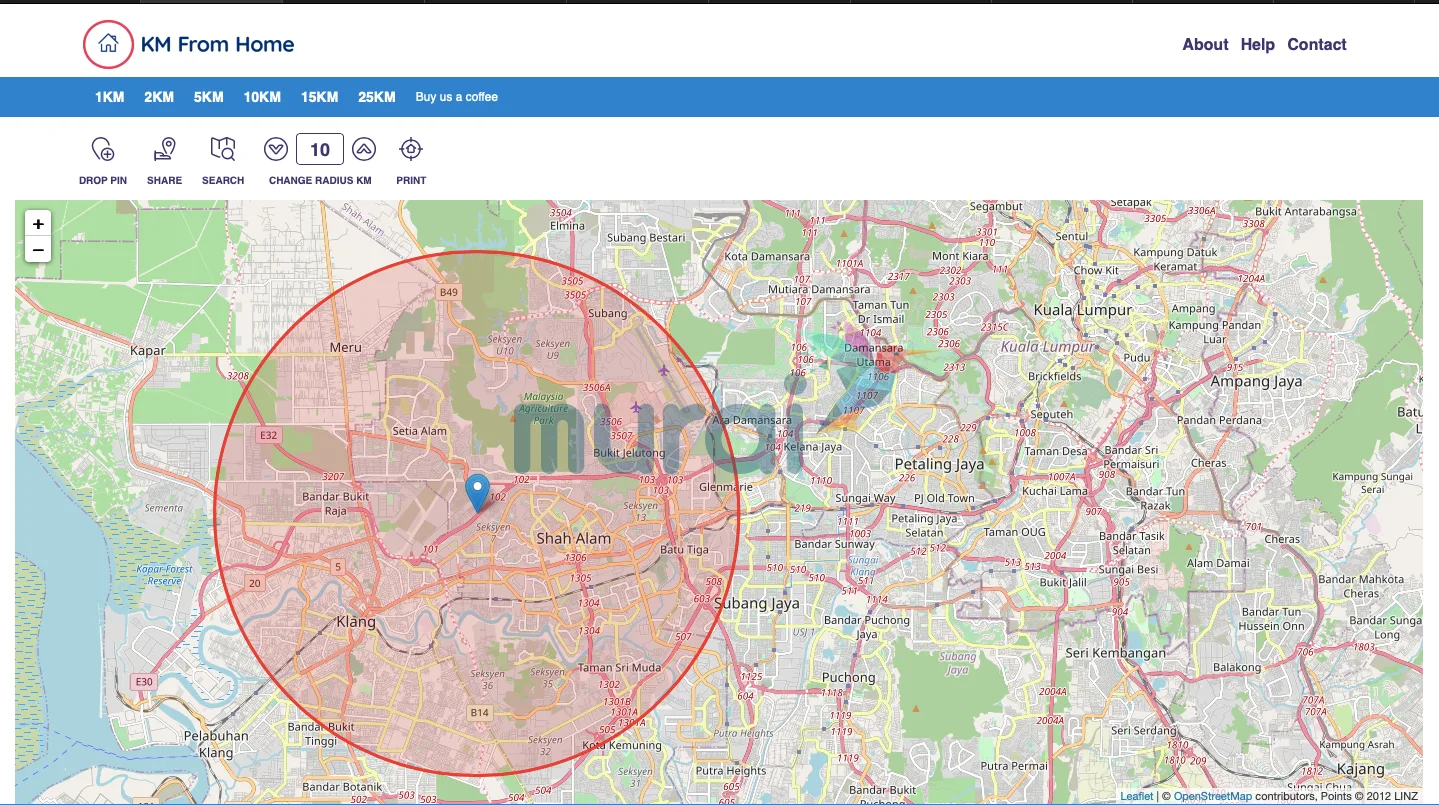Viewport: 1439px width, 805px height.
Task: Open the Help page
Action: click(1257, 44)
